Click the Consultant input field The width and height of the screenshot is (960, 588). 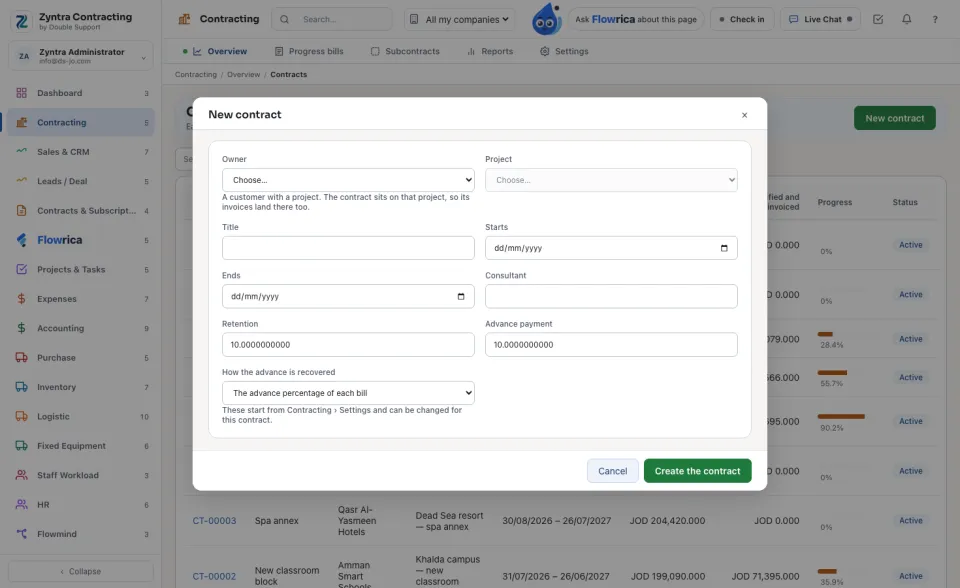click(x=611, y=296)
